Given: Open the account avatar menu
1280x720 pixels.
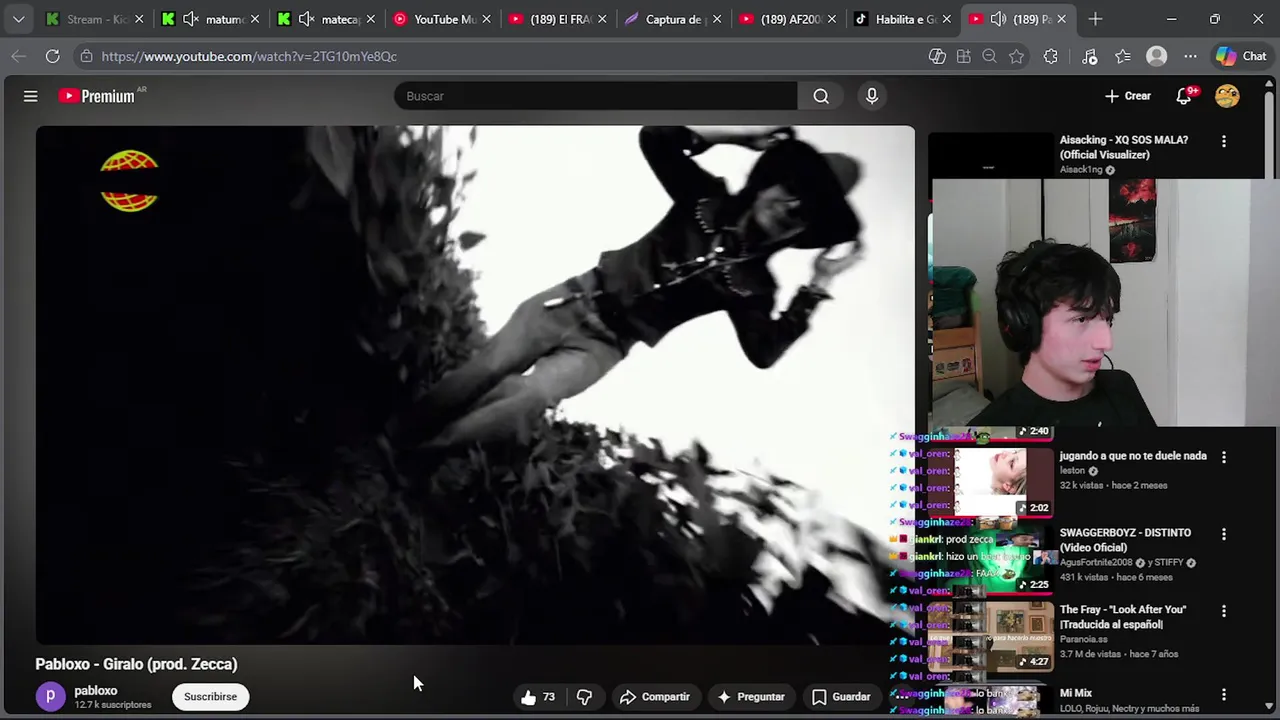Looking at the screenshot, I should point(1227,96).
